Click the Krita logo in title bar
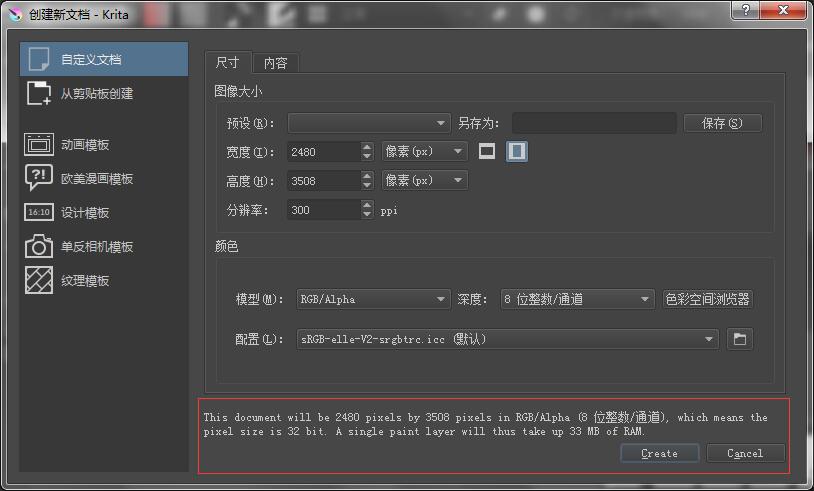 16,14
